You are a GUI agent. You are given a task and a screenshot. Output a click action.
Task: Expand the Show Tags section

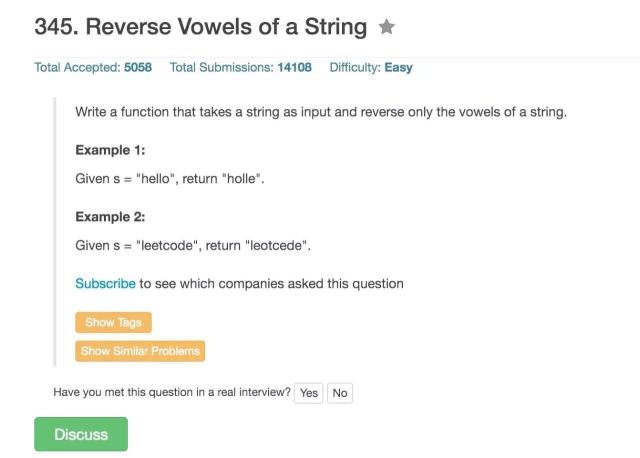tap(113, 322)
